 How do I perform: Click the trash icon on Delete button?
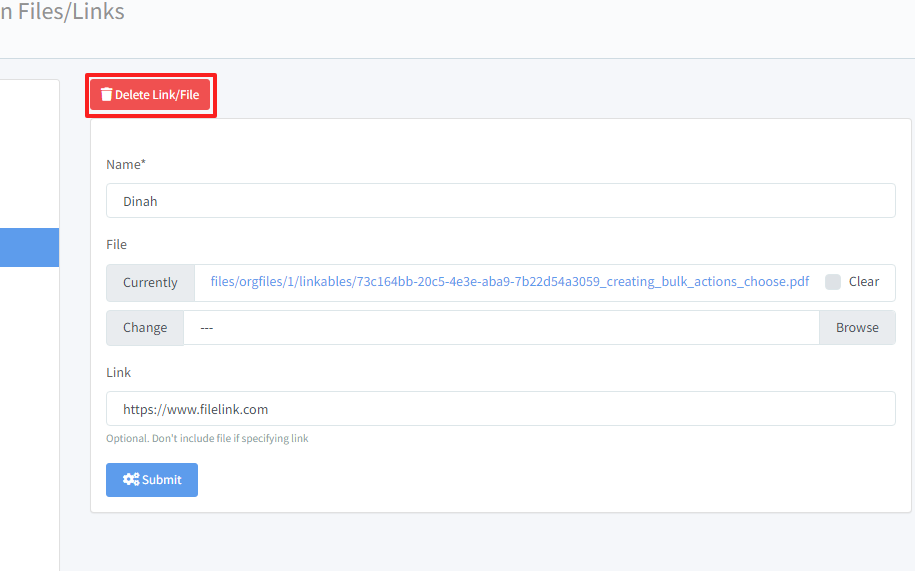(106, 95)
